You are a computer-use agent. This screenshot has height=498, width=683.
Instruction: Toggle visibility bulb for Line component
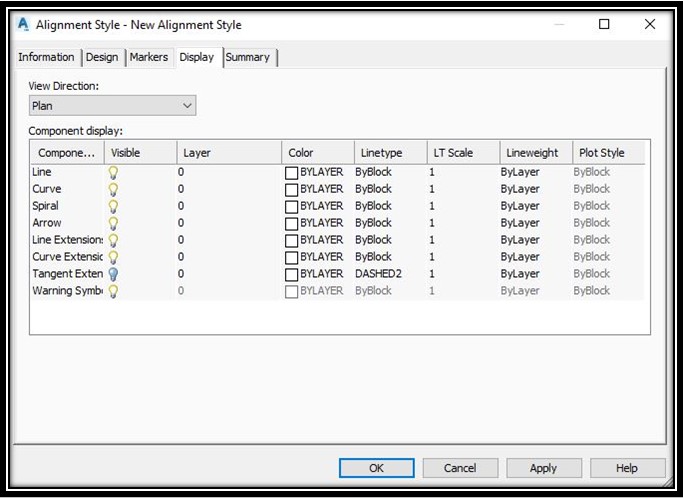113,173
